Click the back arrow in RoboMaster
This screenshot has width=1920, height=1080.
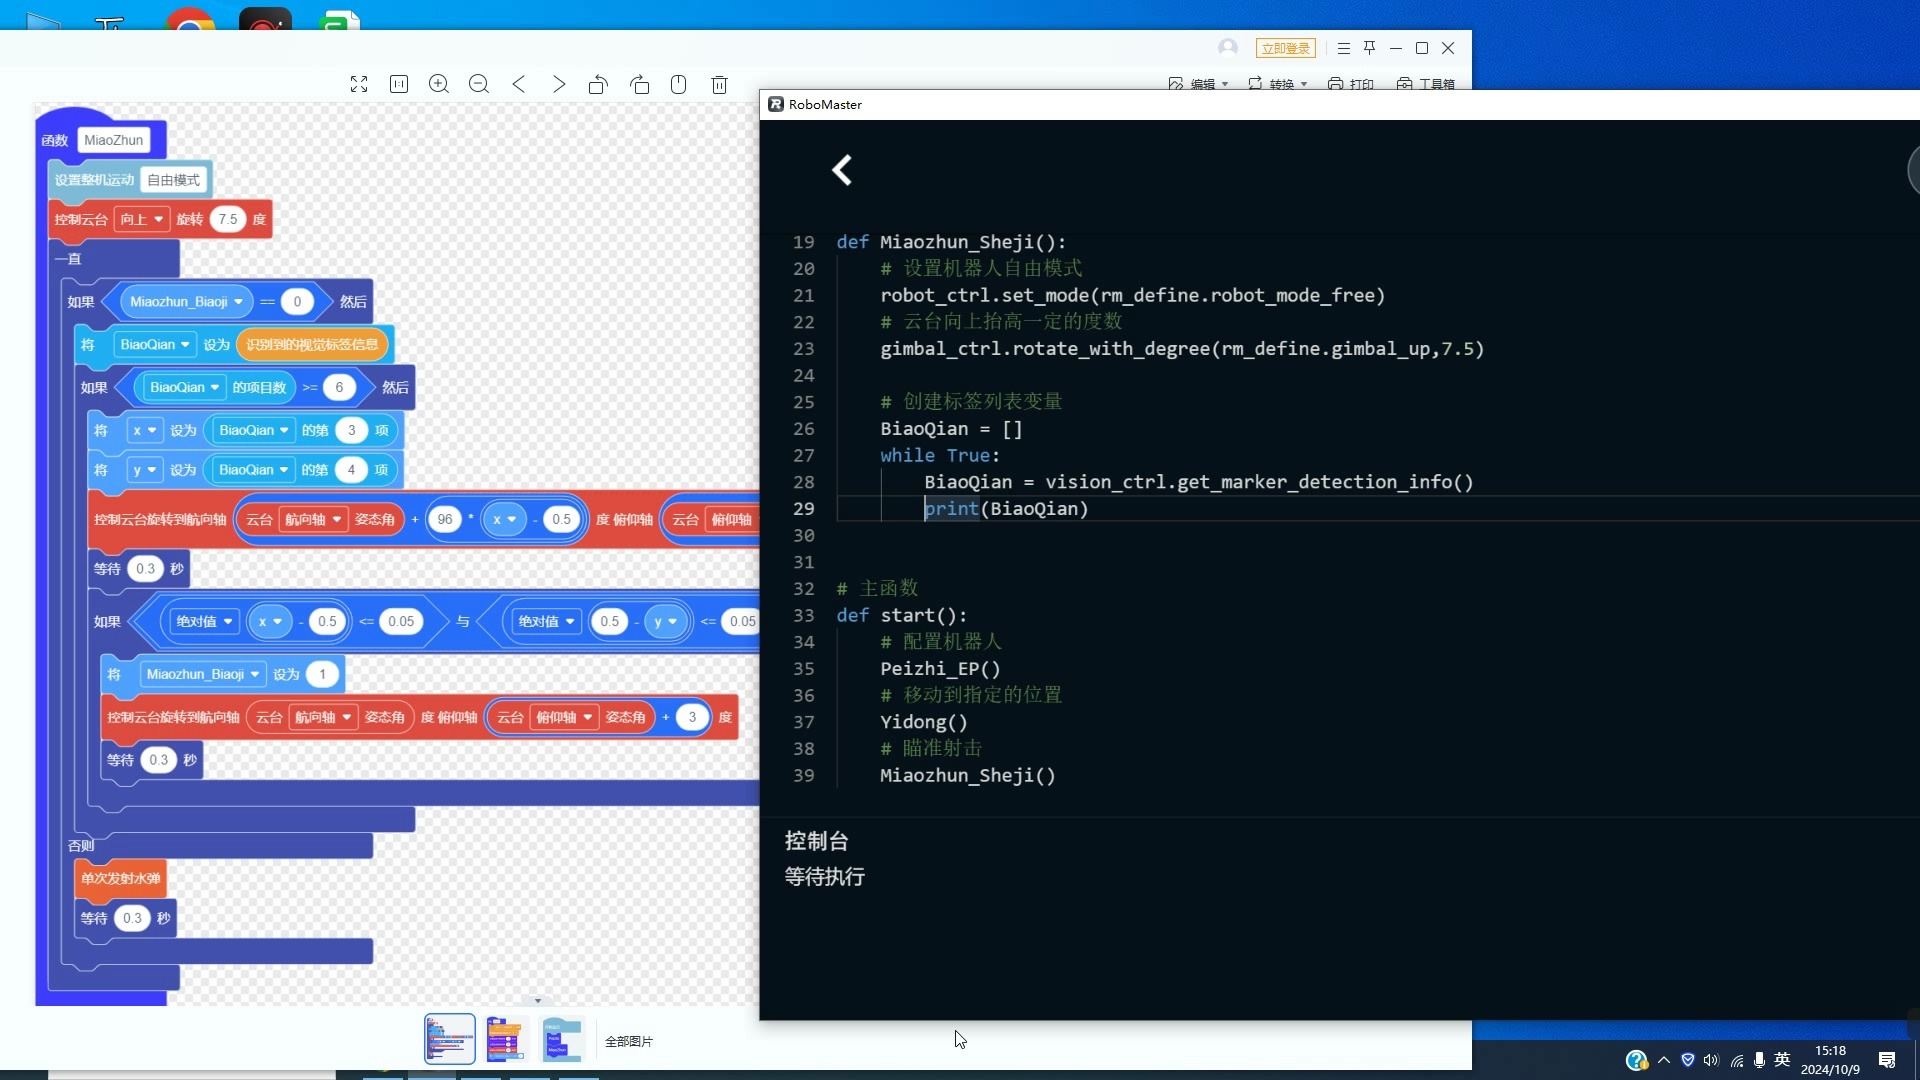tap(842, 170)
